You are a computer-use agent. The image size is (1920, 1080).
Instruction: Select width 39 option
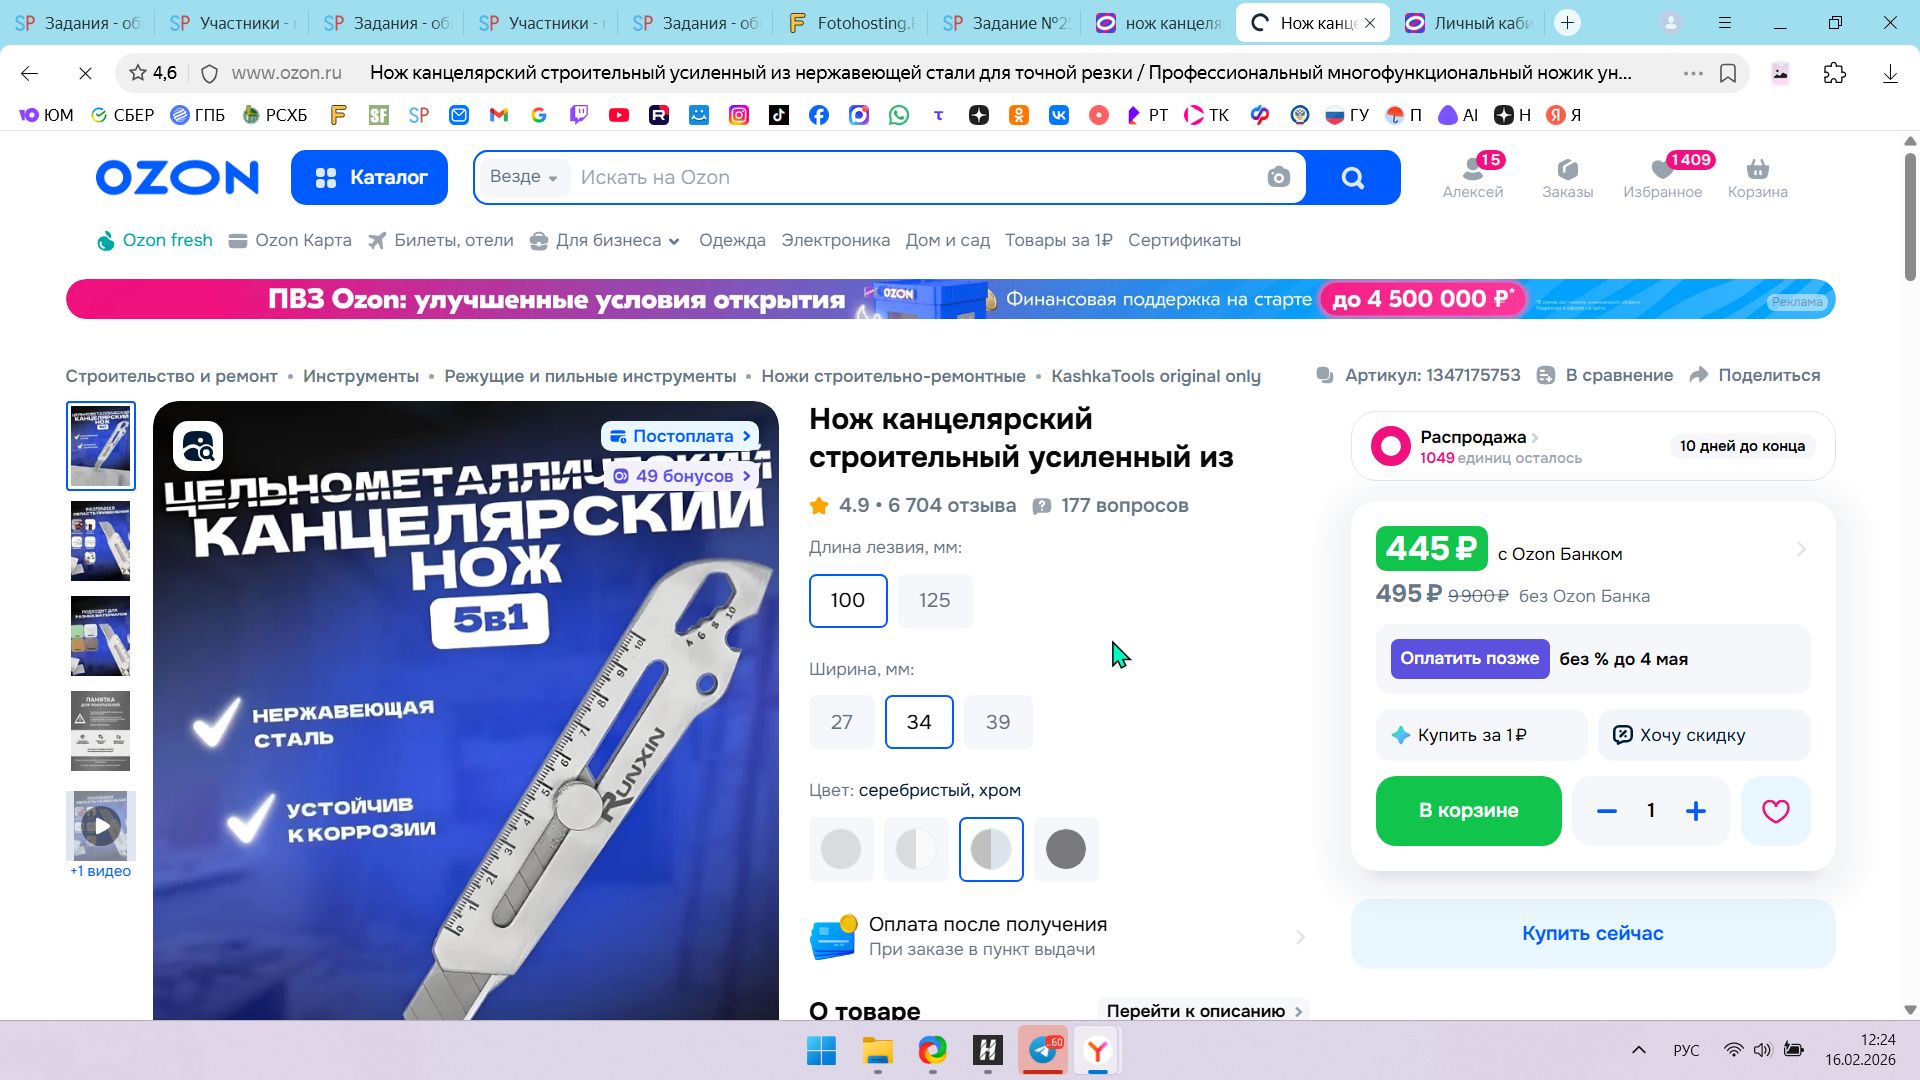click(x=998, y=722)
